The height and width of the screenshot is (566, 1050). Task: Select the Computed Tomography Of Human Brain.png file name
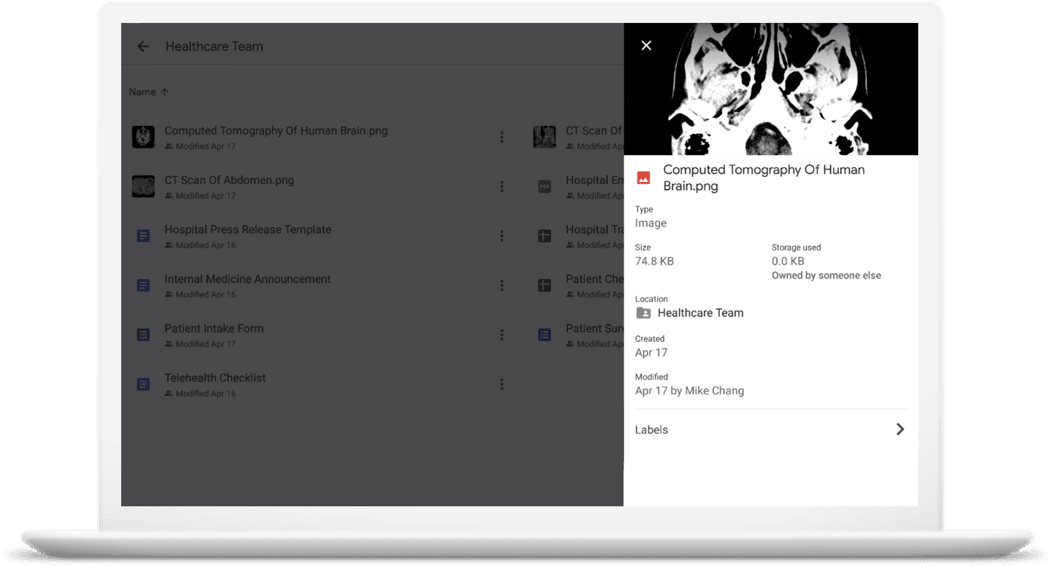276,131
